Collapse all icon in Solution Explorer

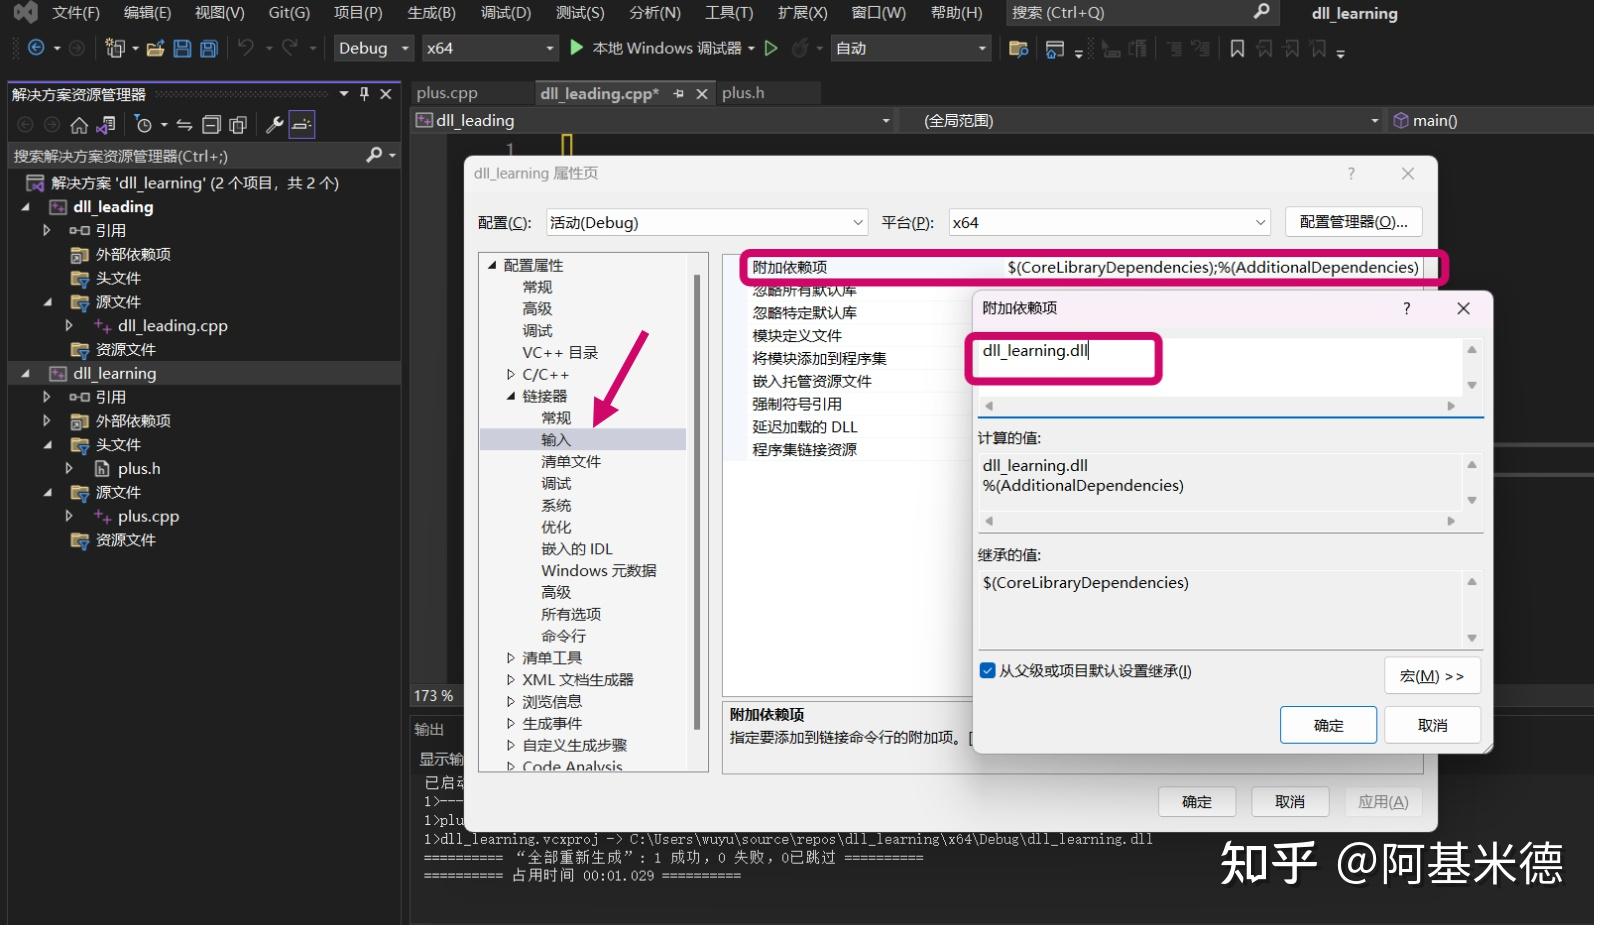point(211,125)
